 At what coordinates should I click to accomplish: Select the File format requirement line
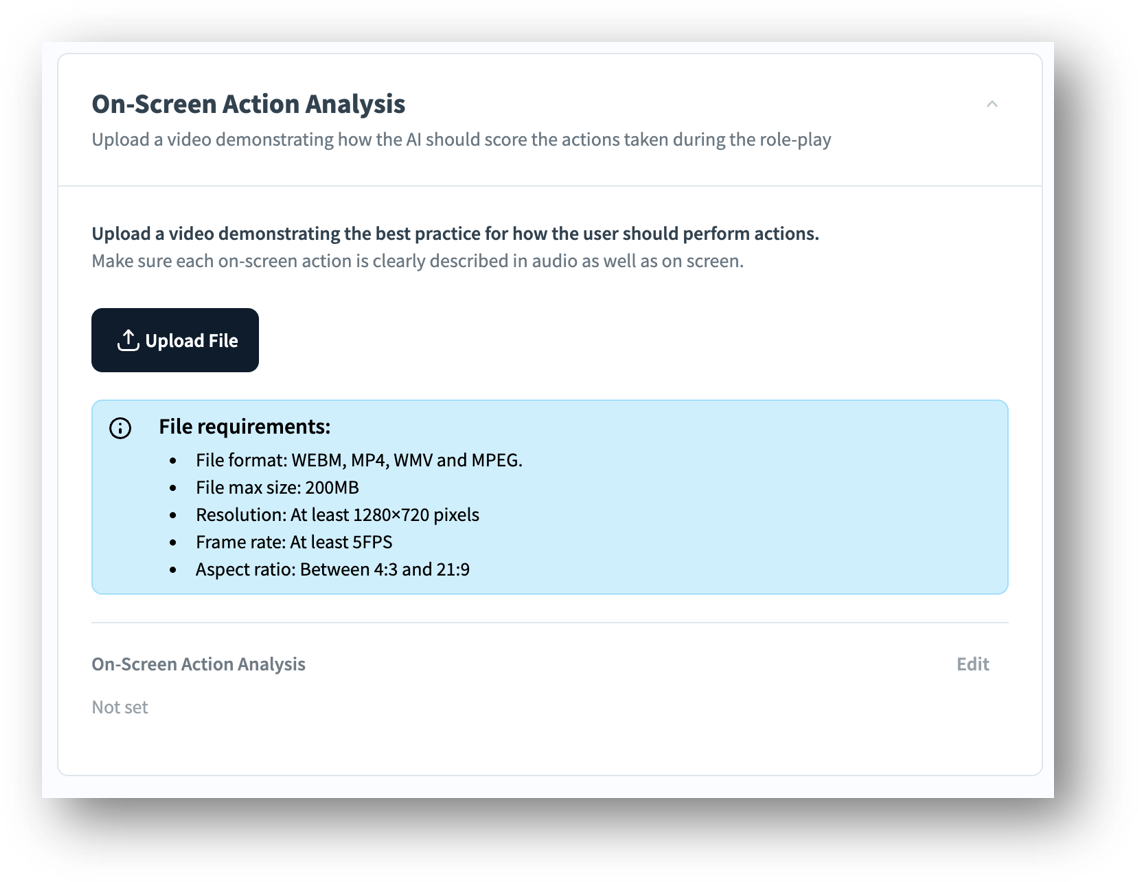(x=359, y=461)
